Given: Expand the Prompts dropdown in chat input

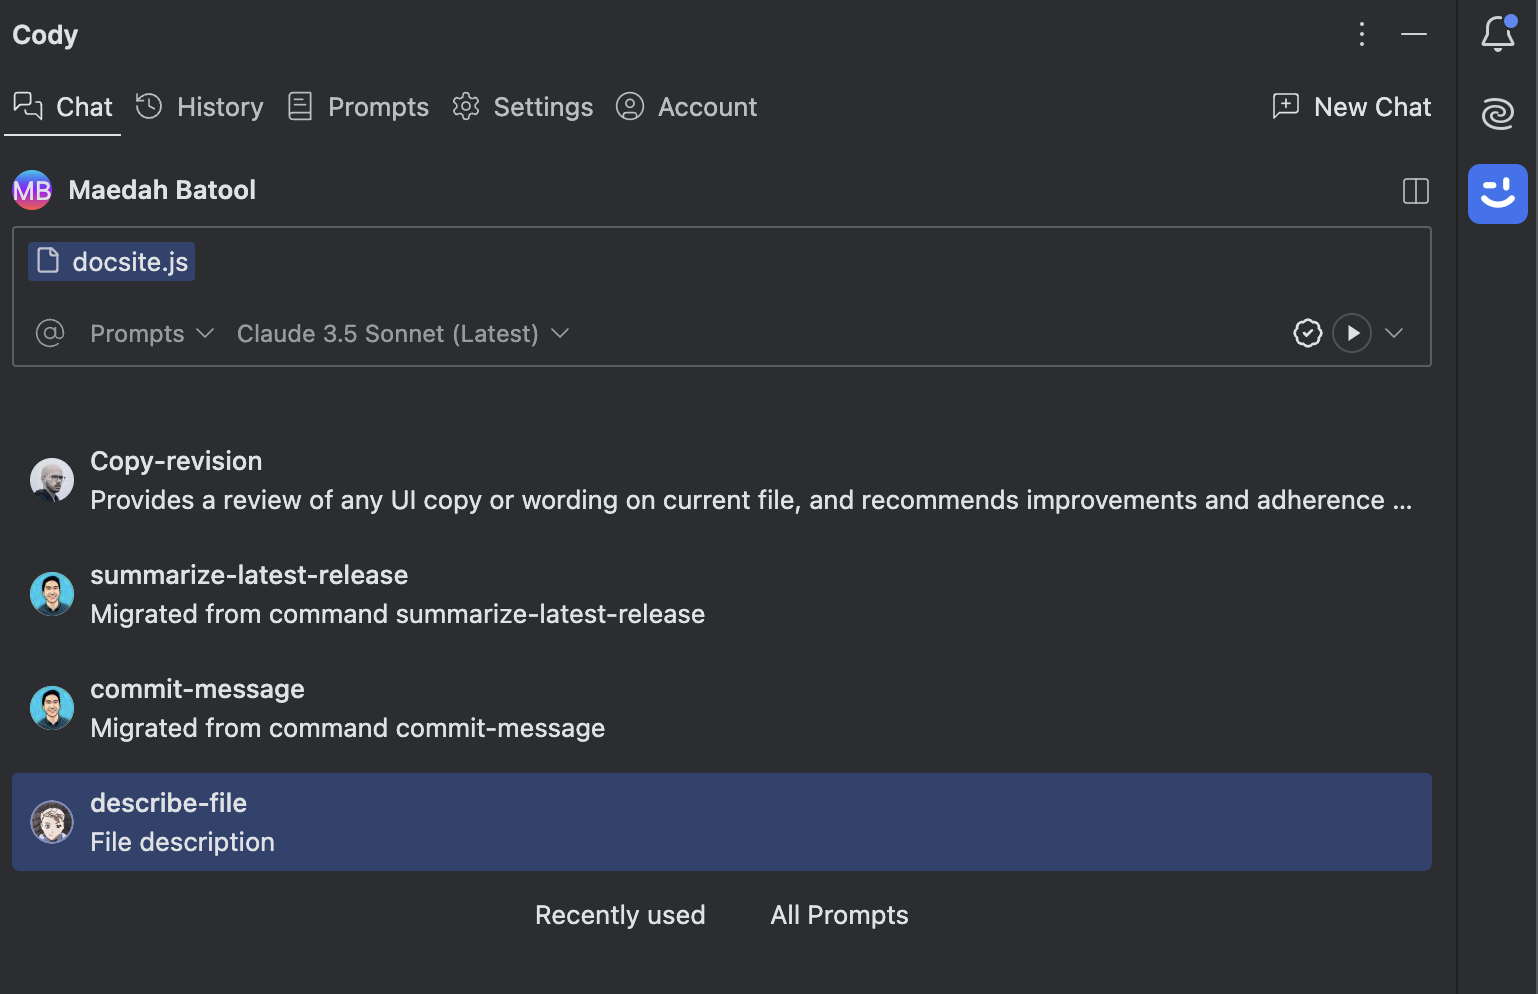Looking at the screenshot, I should 152,333.
